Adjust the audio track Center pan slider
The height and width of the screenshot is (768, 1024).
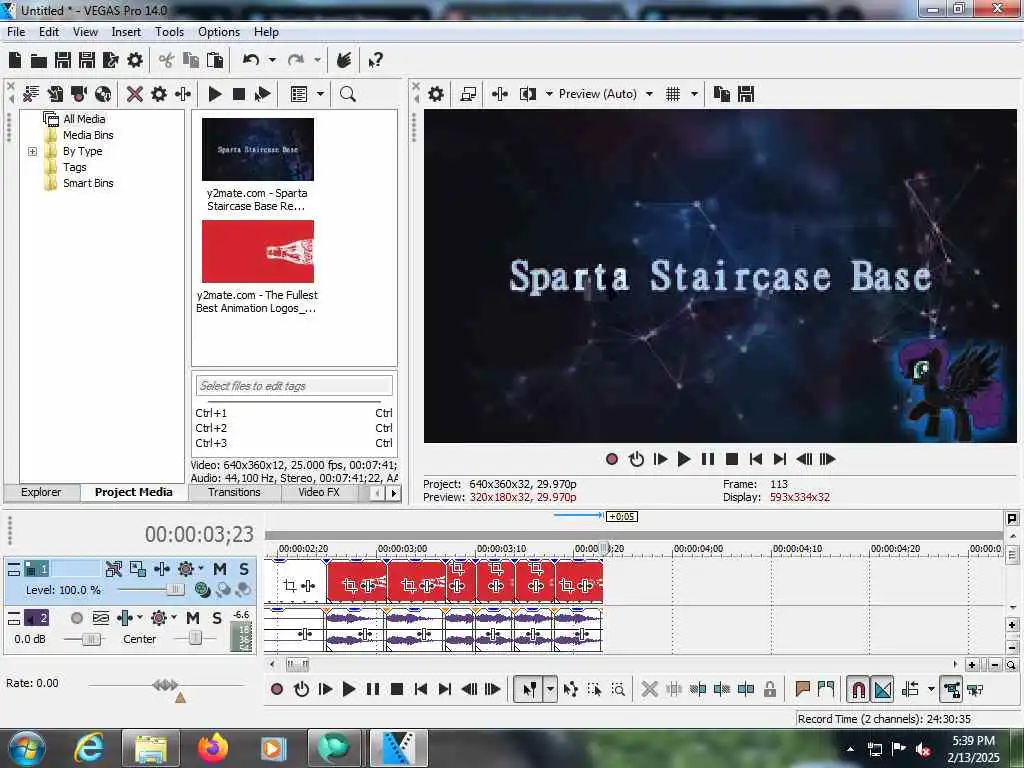195,638
